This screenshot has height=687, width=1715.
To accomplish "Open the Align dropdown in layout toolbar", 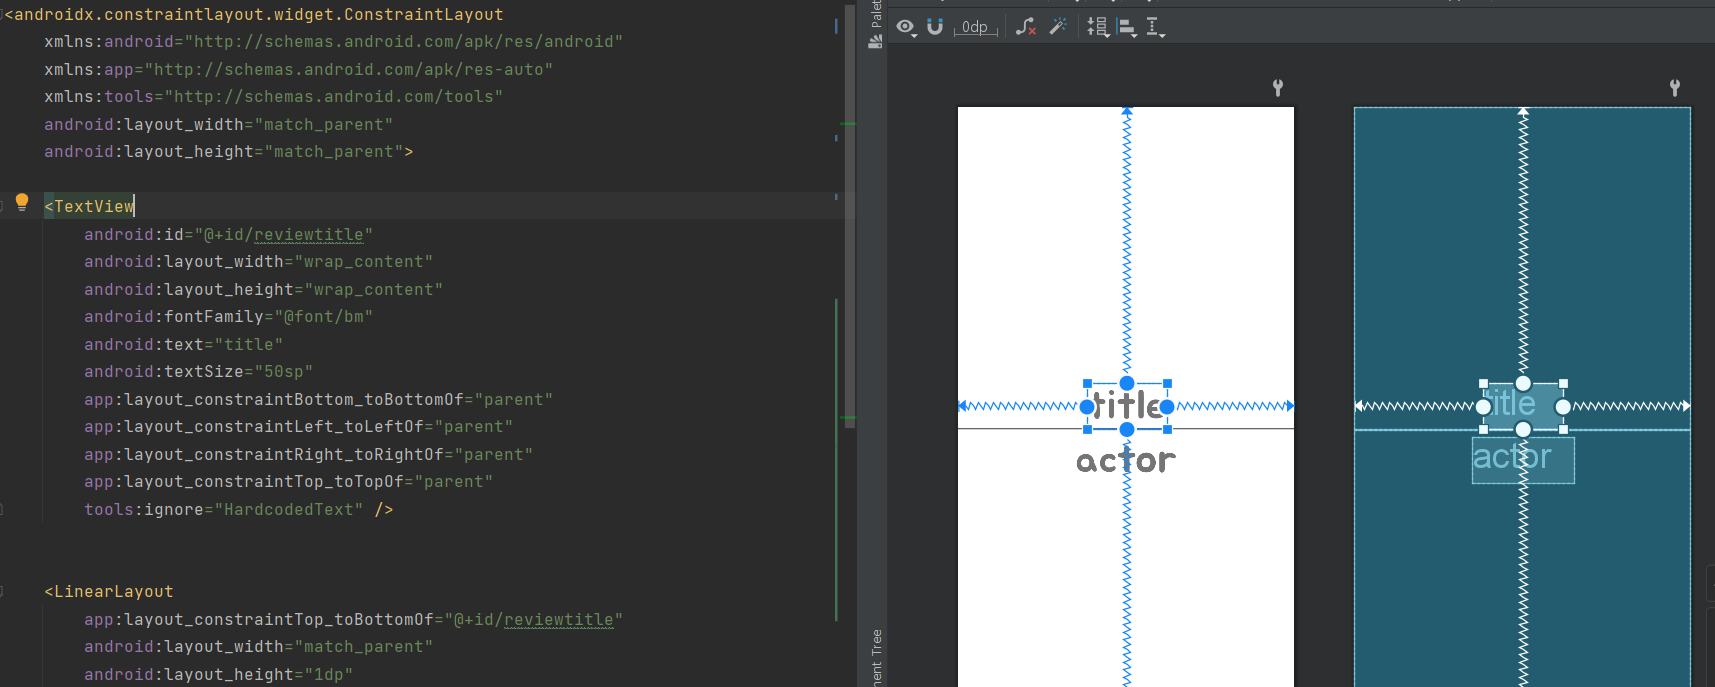I will point(1127,27).
